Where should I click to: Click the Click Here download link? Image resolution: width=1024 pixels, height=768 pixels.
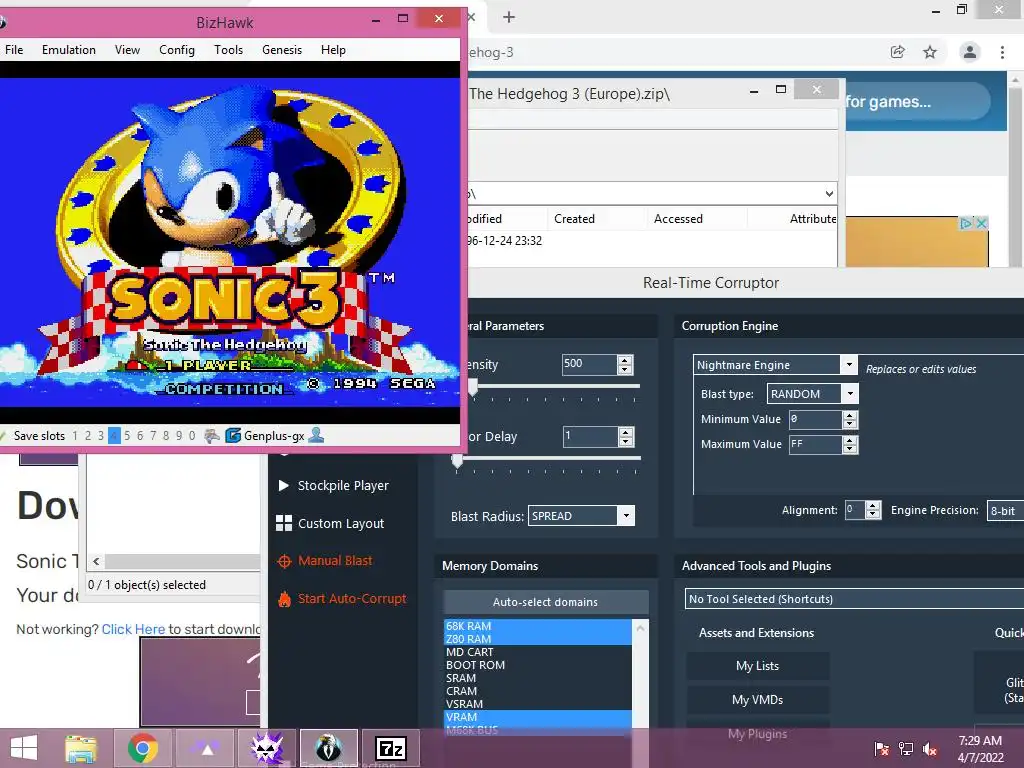pyautogui.click(x=133, y=630)
